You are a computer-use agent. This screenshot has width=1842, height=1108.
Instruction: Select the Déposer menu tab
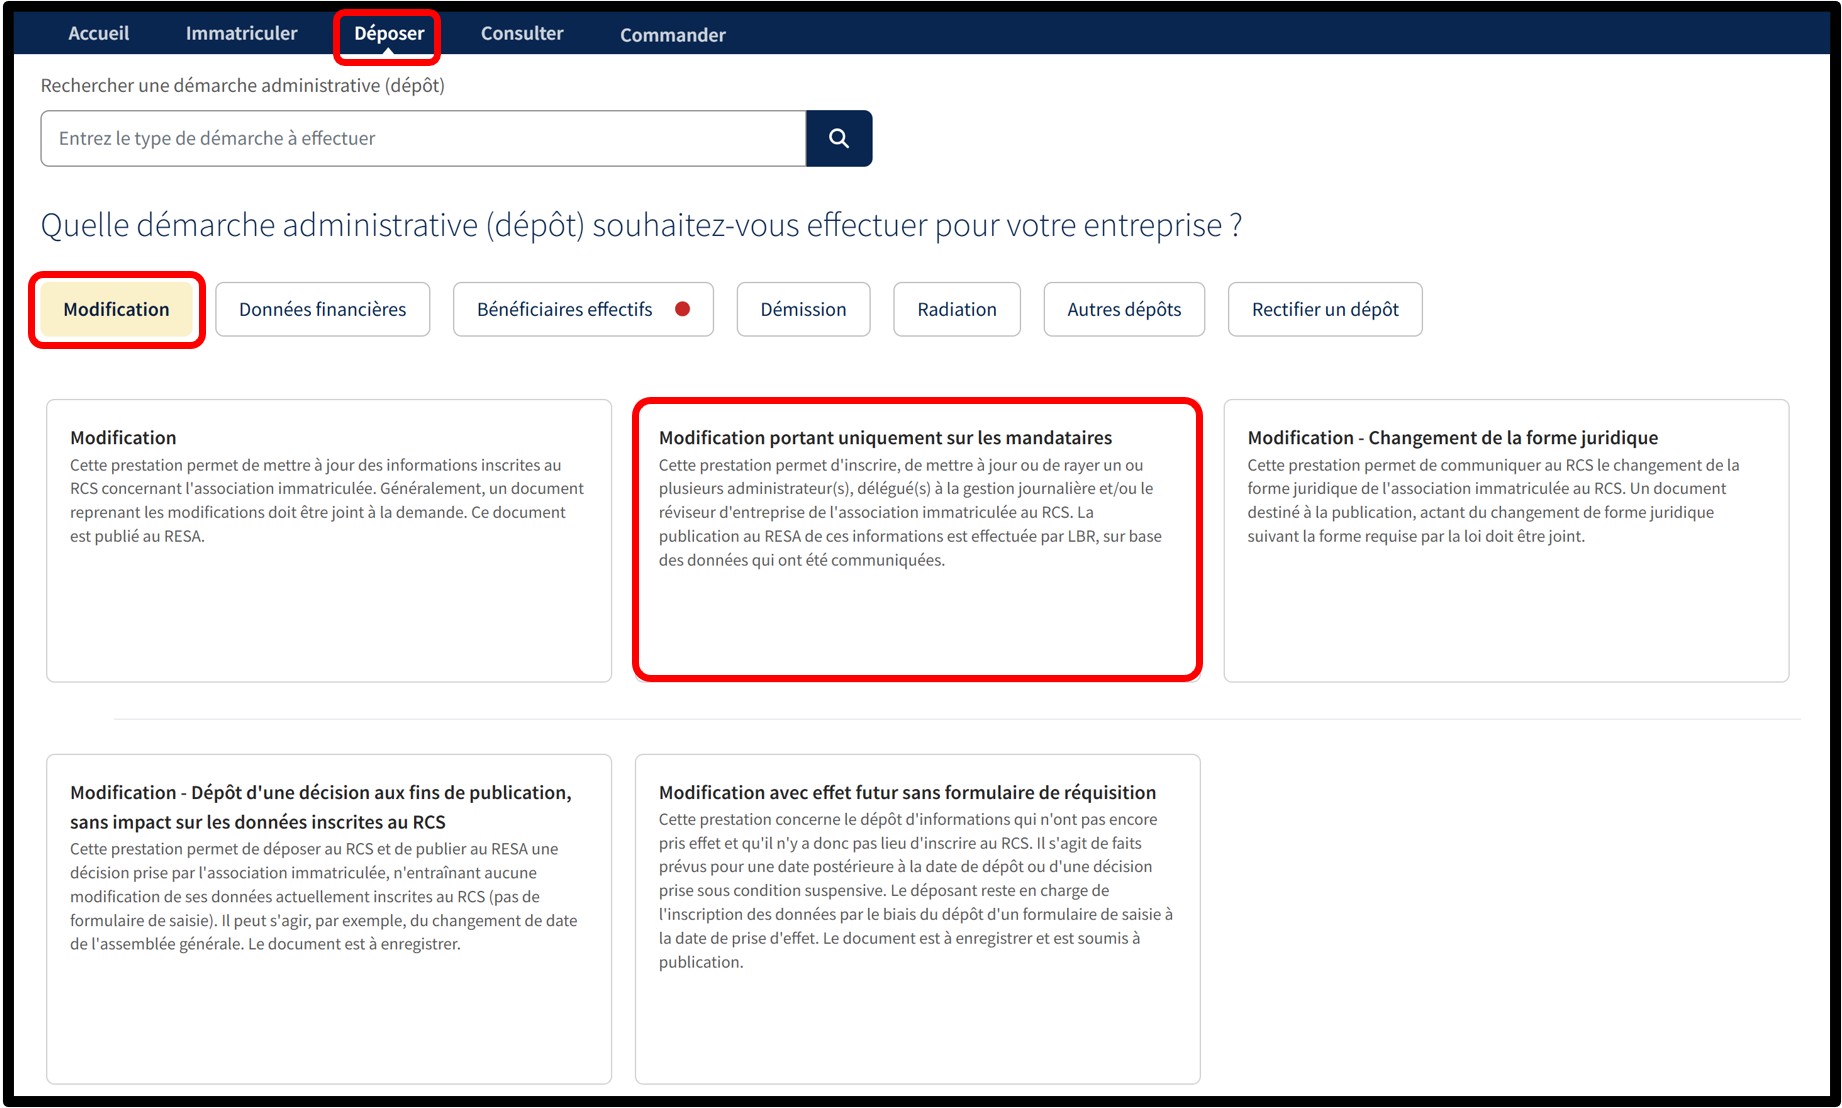pos(389,34)
